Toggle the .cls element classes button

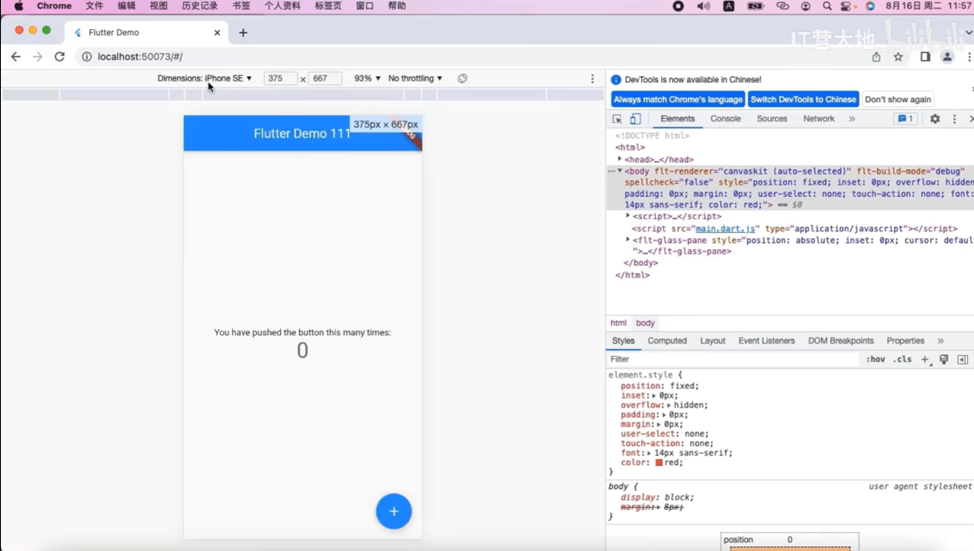[x=902, y=359]
